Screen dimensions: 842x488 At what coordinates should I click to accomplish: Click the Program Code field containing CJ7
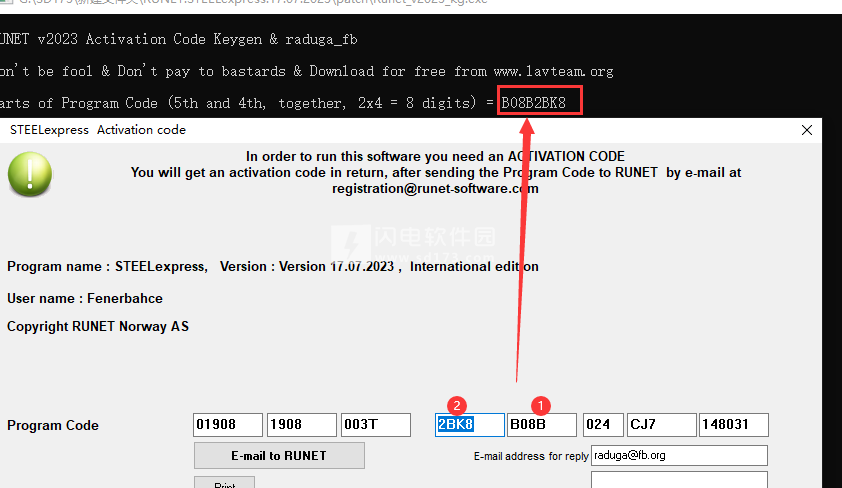click(662, 425)
